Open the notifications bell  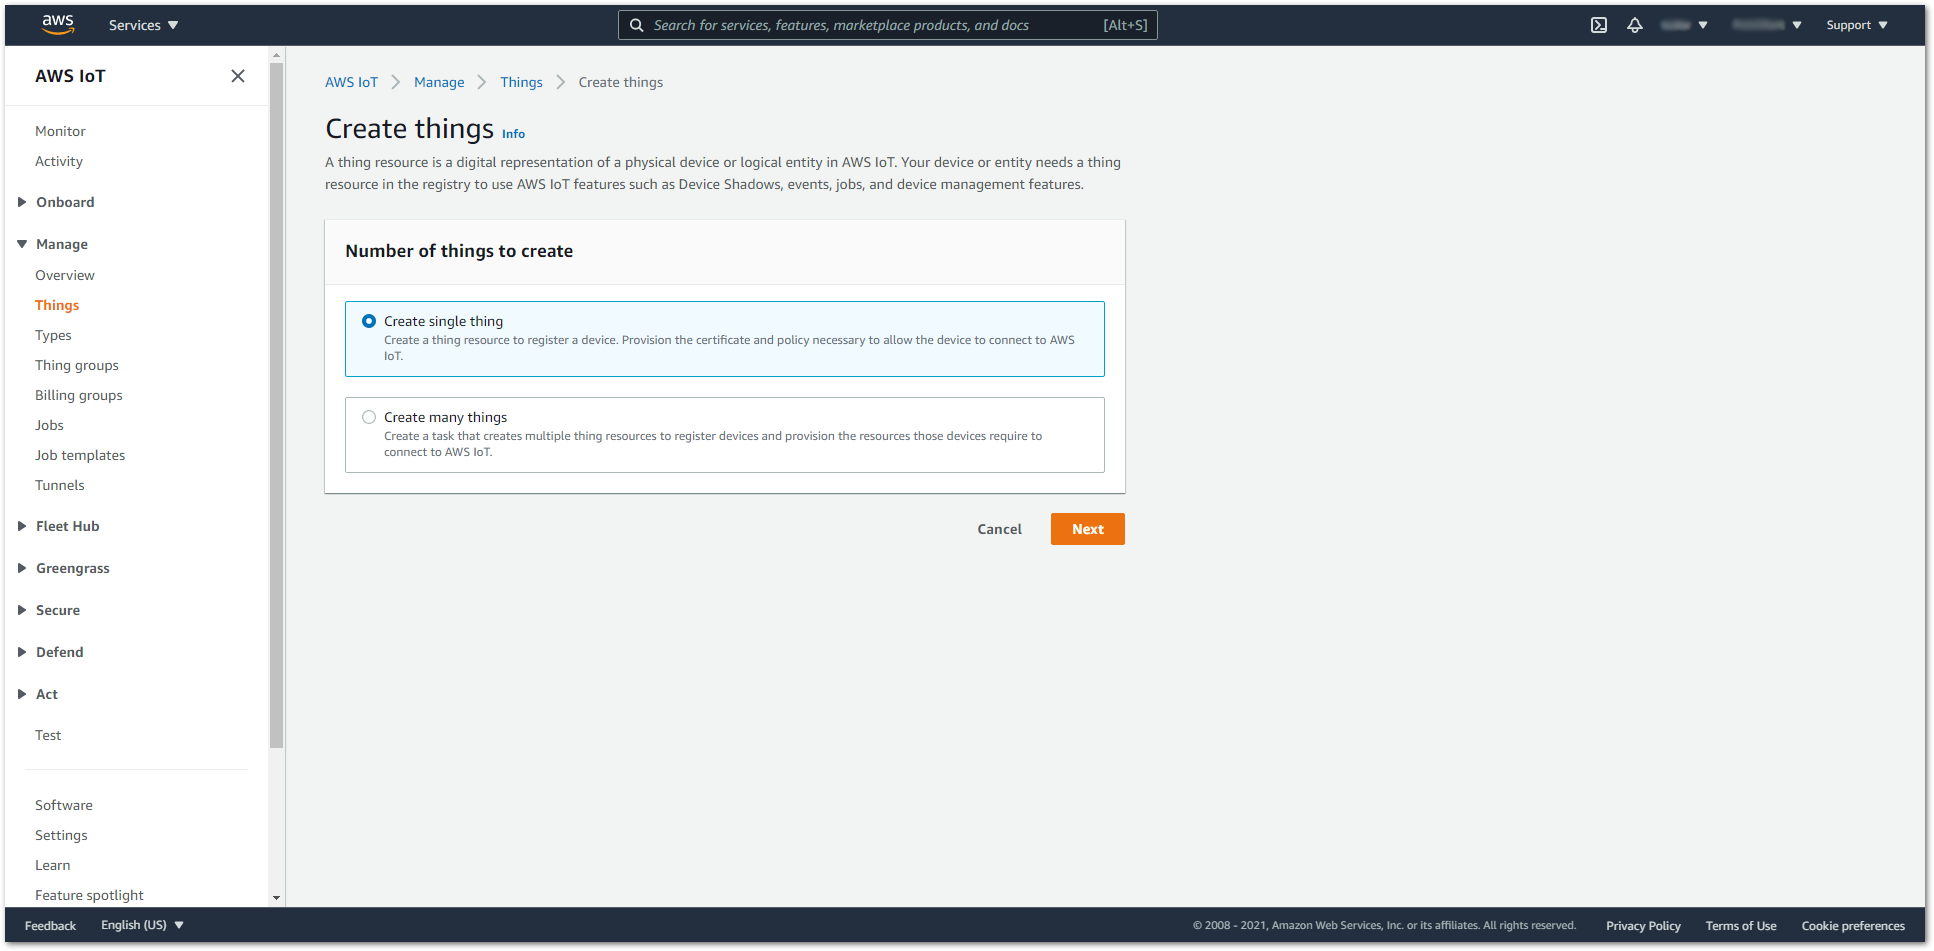(1635, 24)
